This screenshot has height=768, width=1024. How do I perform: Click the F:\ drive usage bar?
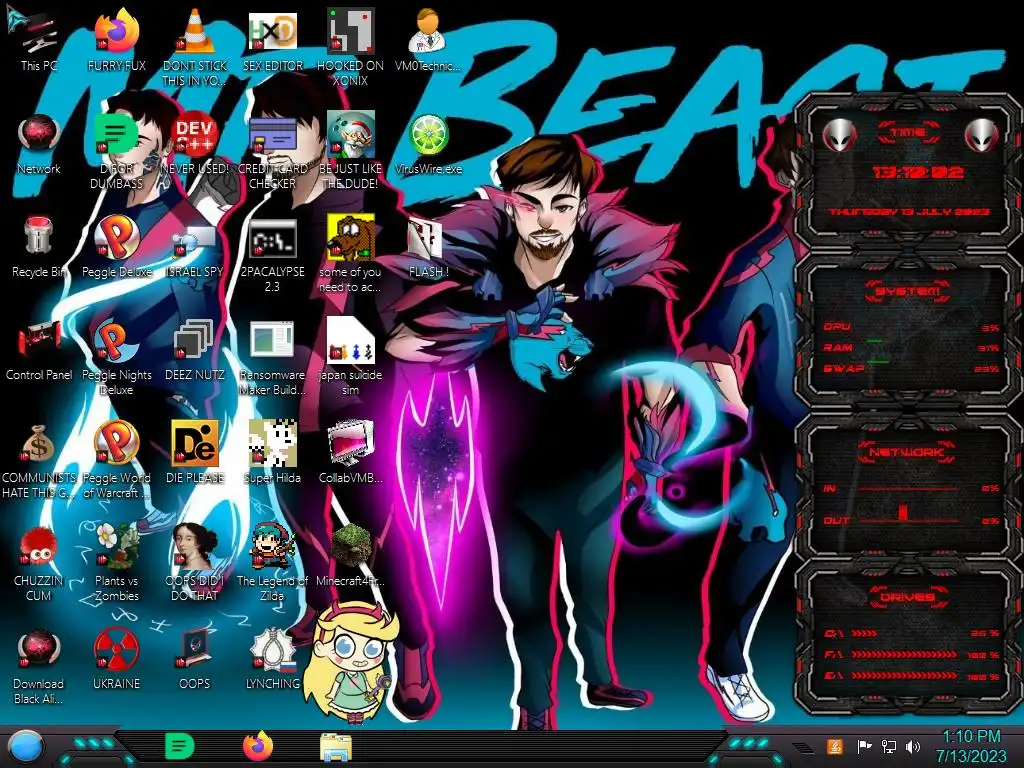pyautogui.click(x=904, y=654)
